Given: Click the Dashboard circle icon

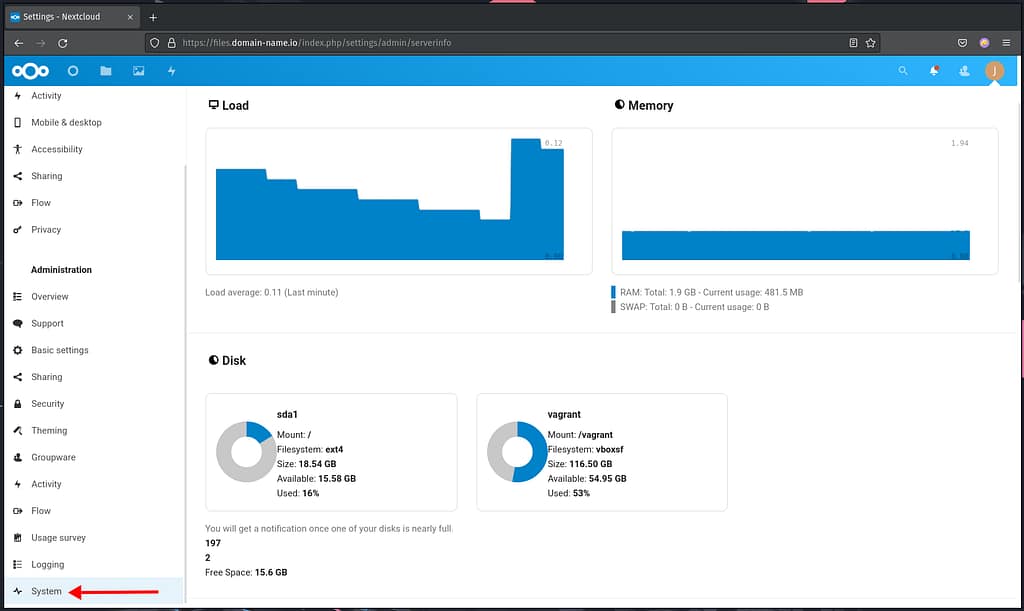Looking at the screenshot, I should [x=73, y=71].
